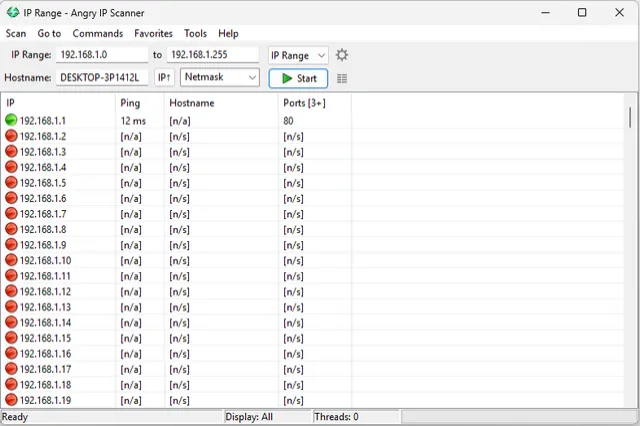Click the red status icon for 192.168.1.10
Image resolution: width=640 pixels, height=426 pixels.
coord(11,260)
